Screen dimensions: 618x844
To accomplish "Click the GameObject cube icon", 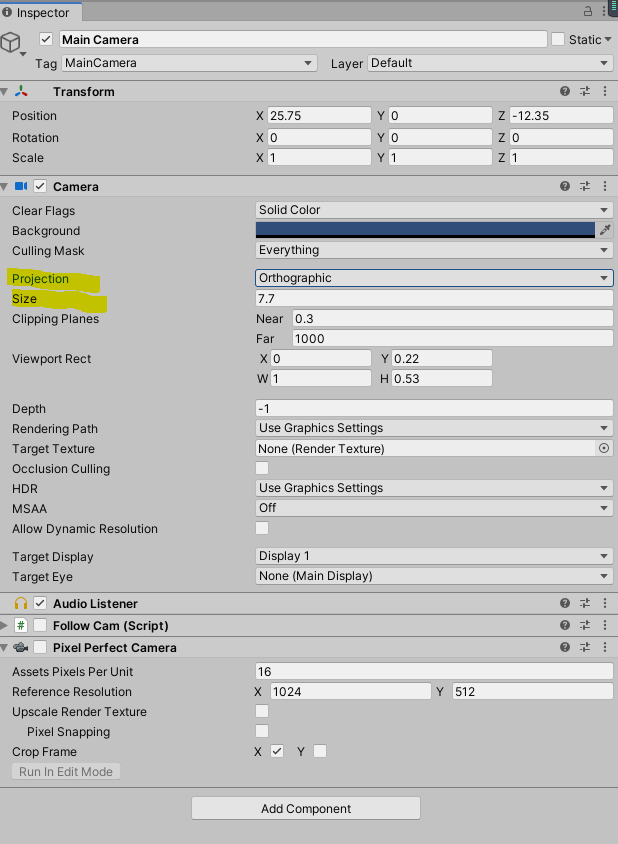I will (x=10, y=42).
